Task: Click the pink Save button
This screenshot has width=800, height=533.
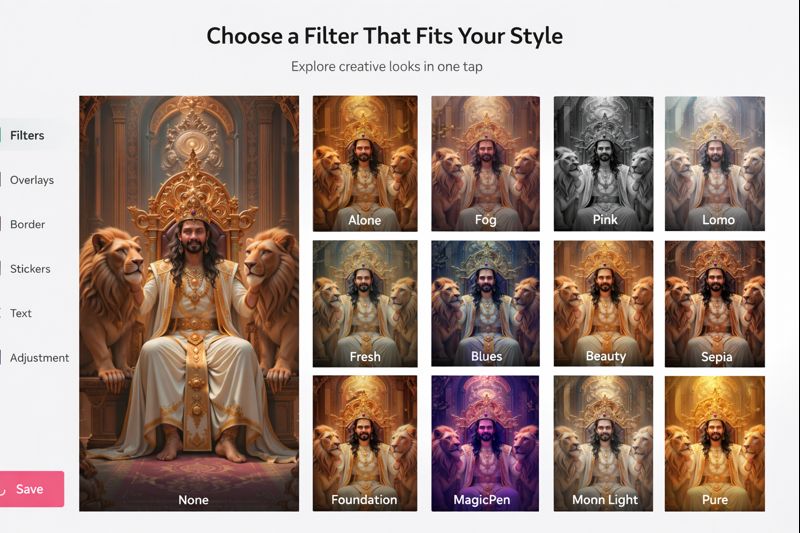Action: click(x=32, y=489)
